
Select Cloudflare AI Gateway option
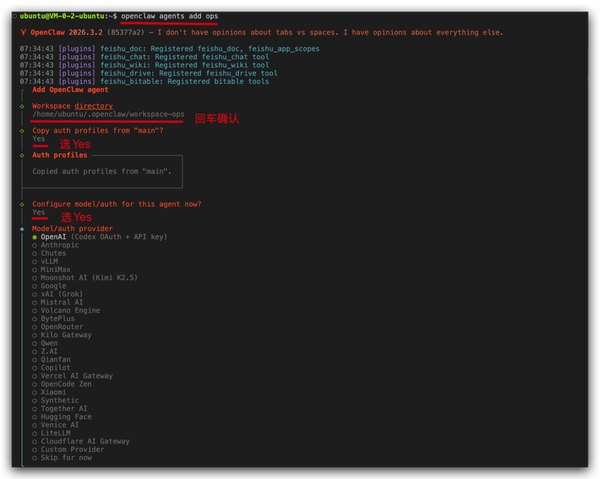pyautogui.click(x=85, y=440)
